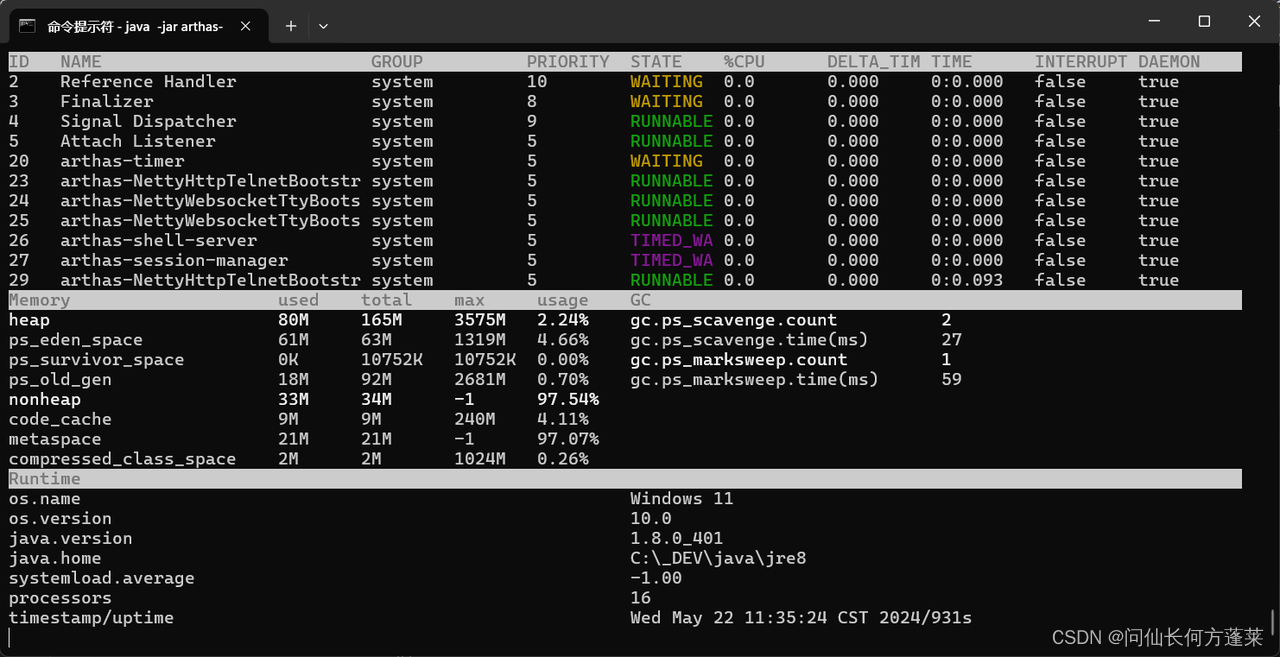Screen dimensions: 1280x657
Task: Click the Wed May 22 timestamp value
Action: (801, 618)
